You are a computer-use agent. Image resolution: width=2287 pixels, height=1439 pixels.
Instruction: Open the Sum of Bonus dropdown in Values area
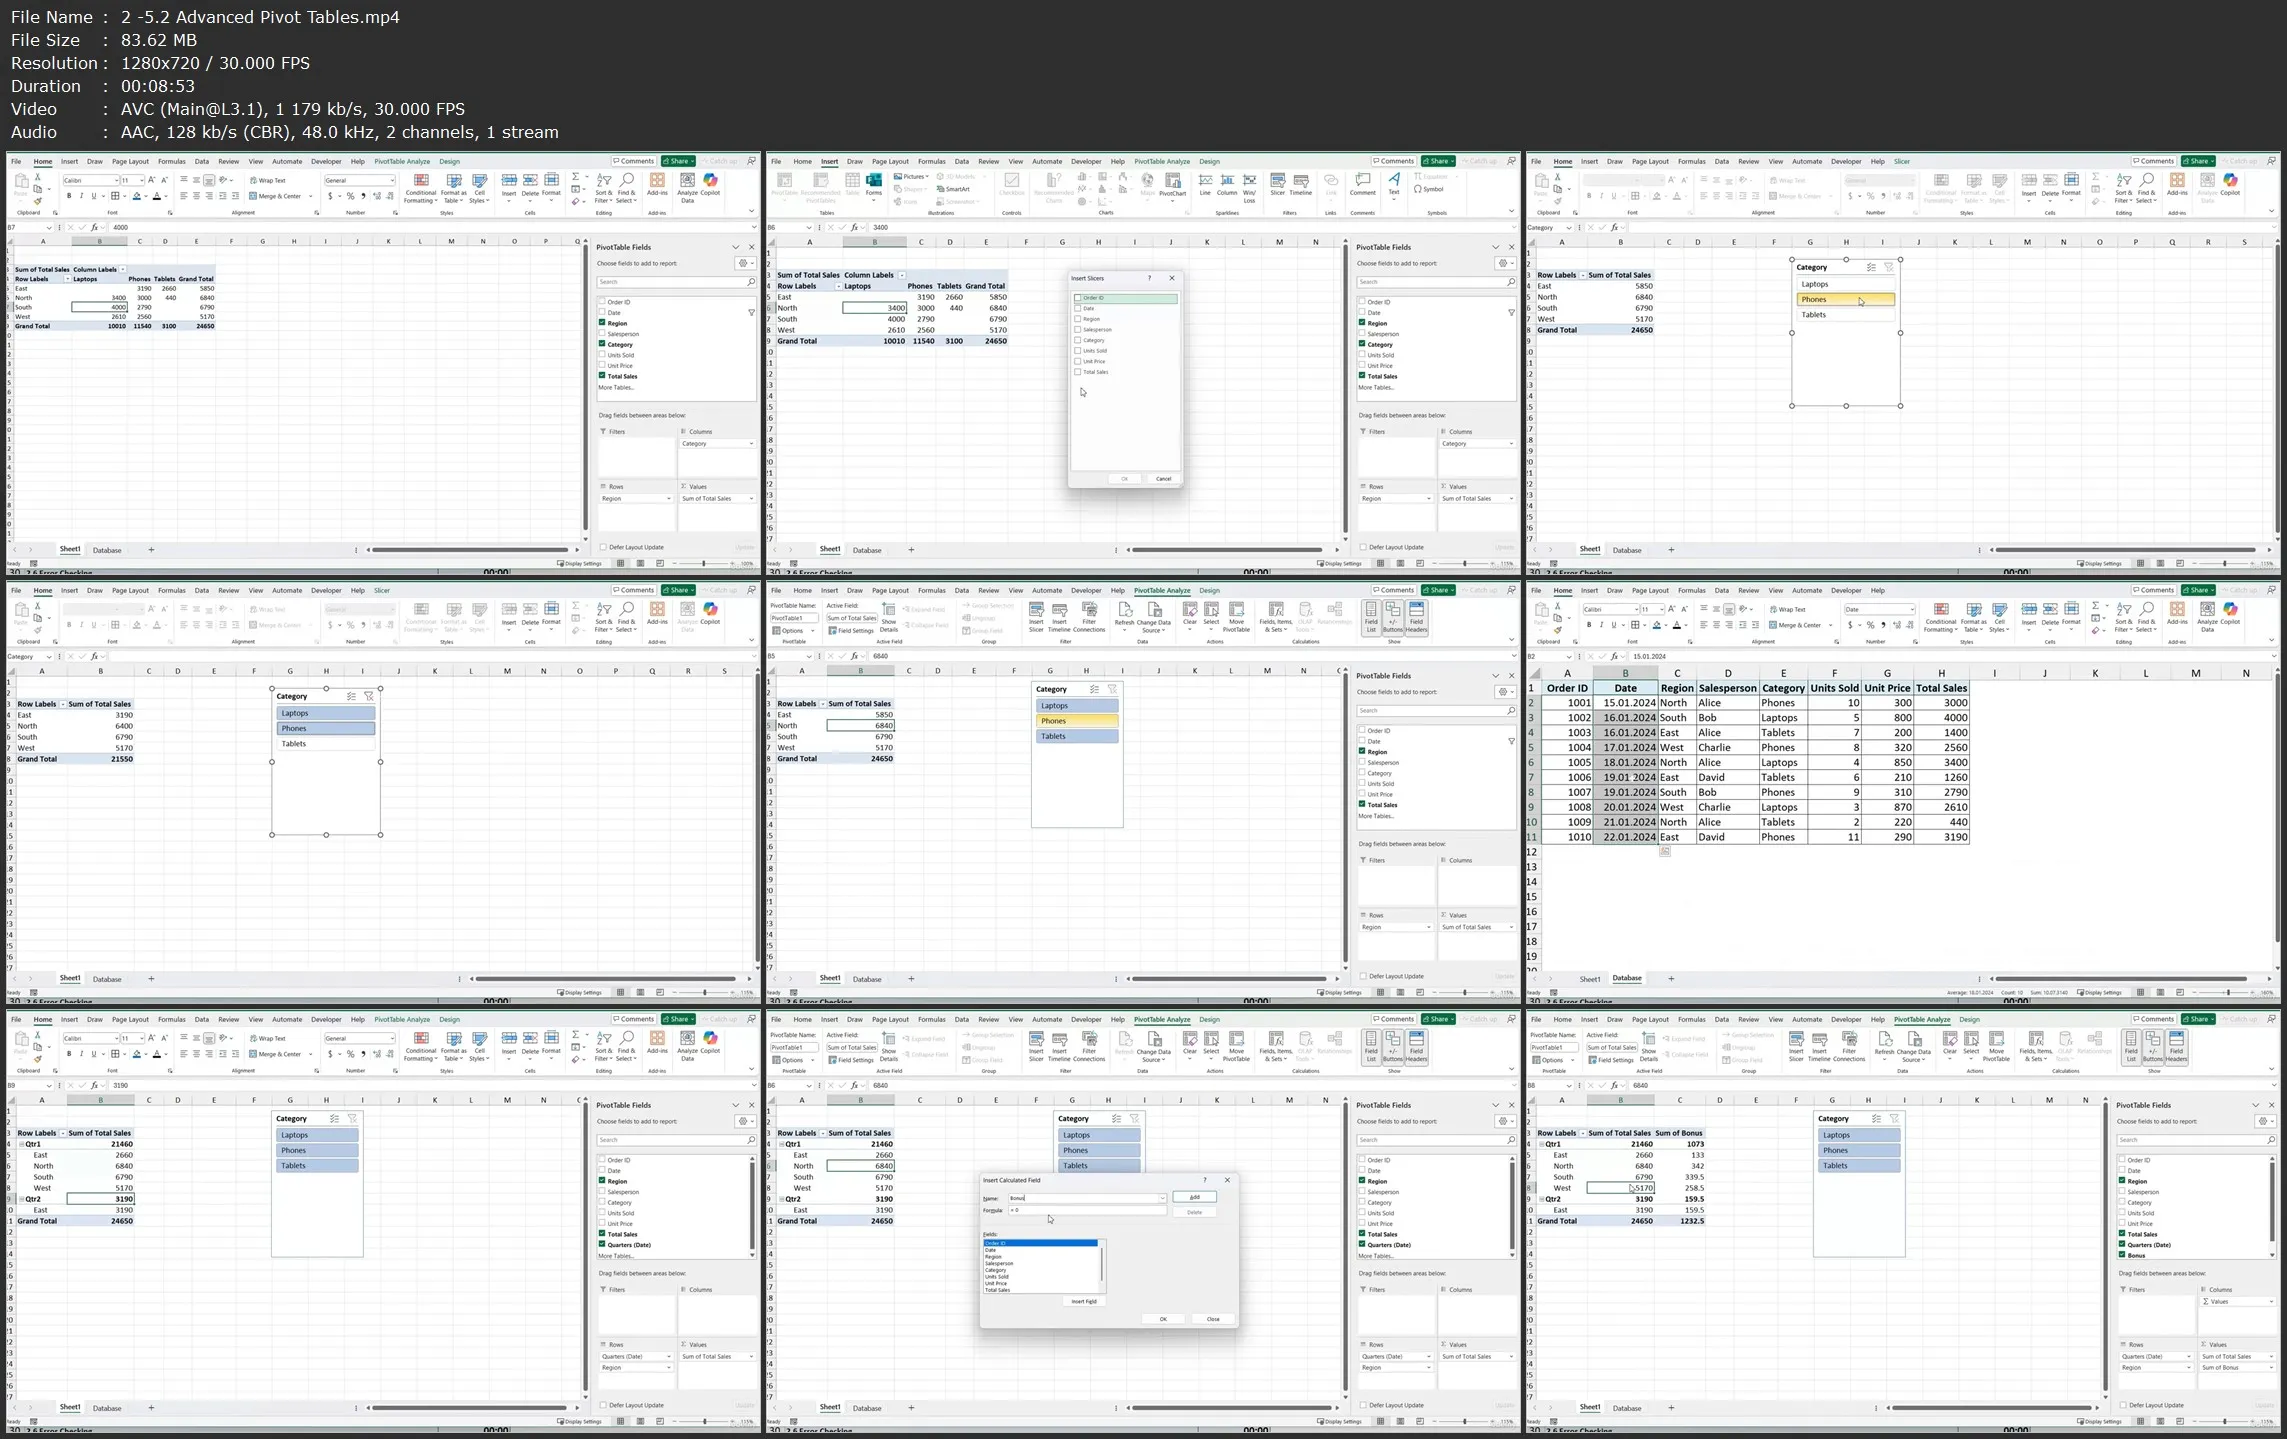coord(2270,1368)
